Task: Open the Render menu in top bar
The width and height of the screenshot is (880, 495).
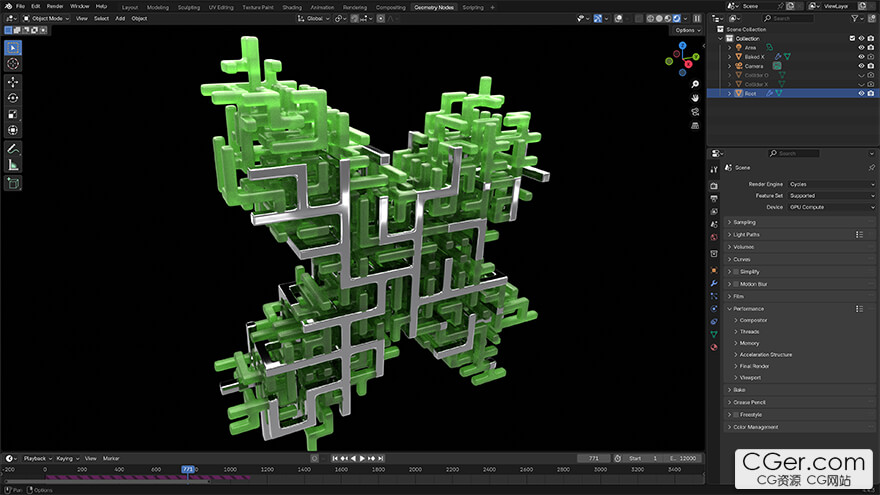Action: (54, 6)
